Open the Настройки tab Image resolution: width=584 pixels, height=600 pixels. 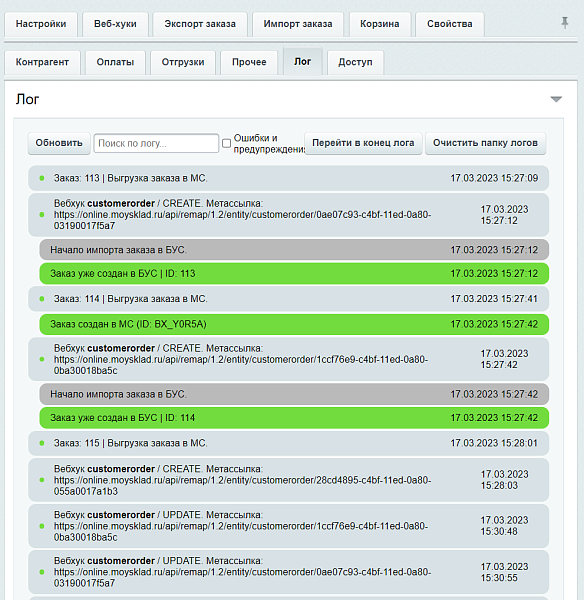pyautogui.click(x=41, y=24)
